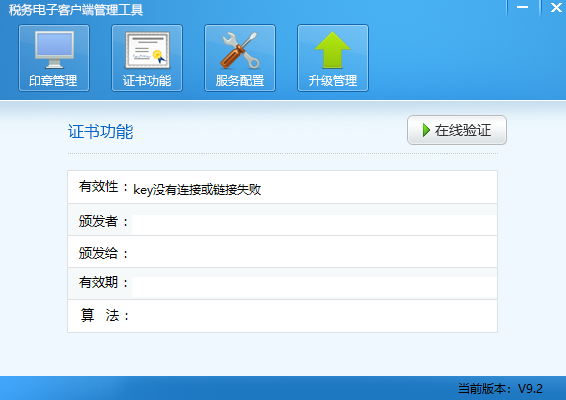Minimize the 税务电子客户端管理工具 window
The width and height of the screenshot is (566, 400).
click(x=522, y=8)
